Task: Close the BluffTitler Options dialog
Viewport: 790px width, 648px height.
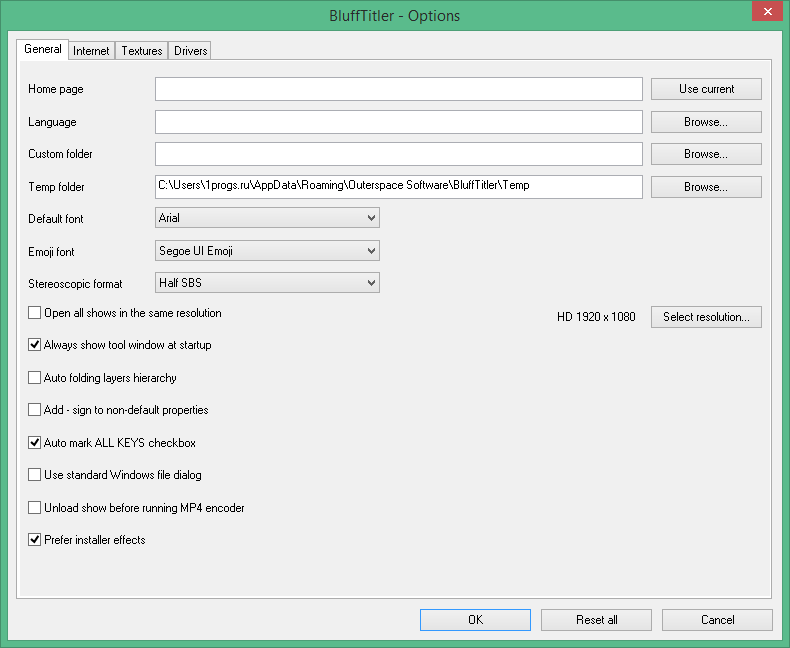Action: coord(765,12)
